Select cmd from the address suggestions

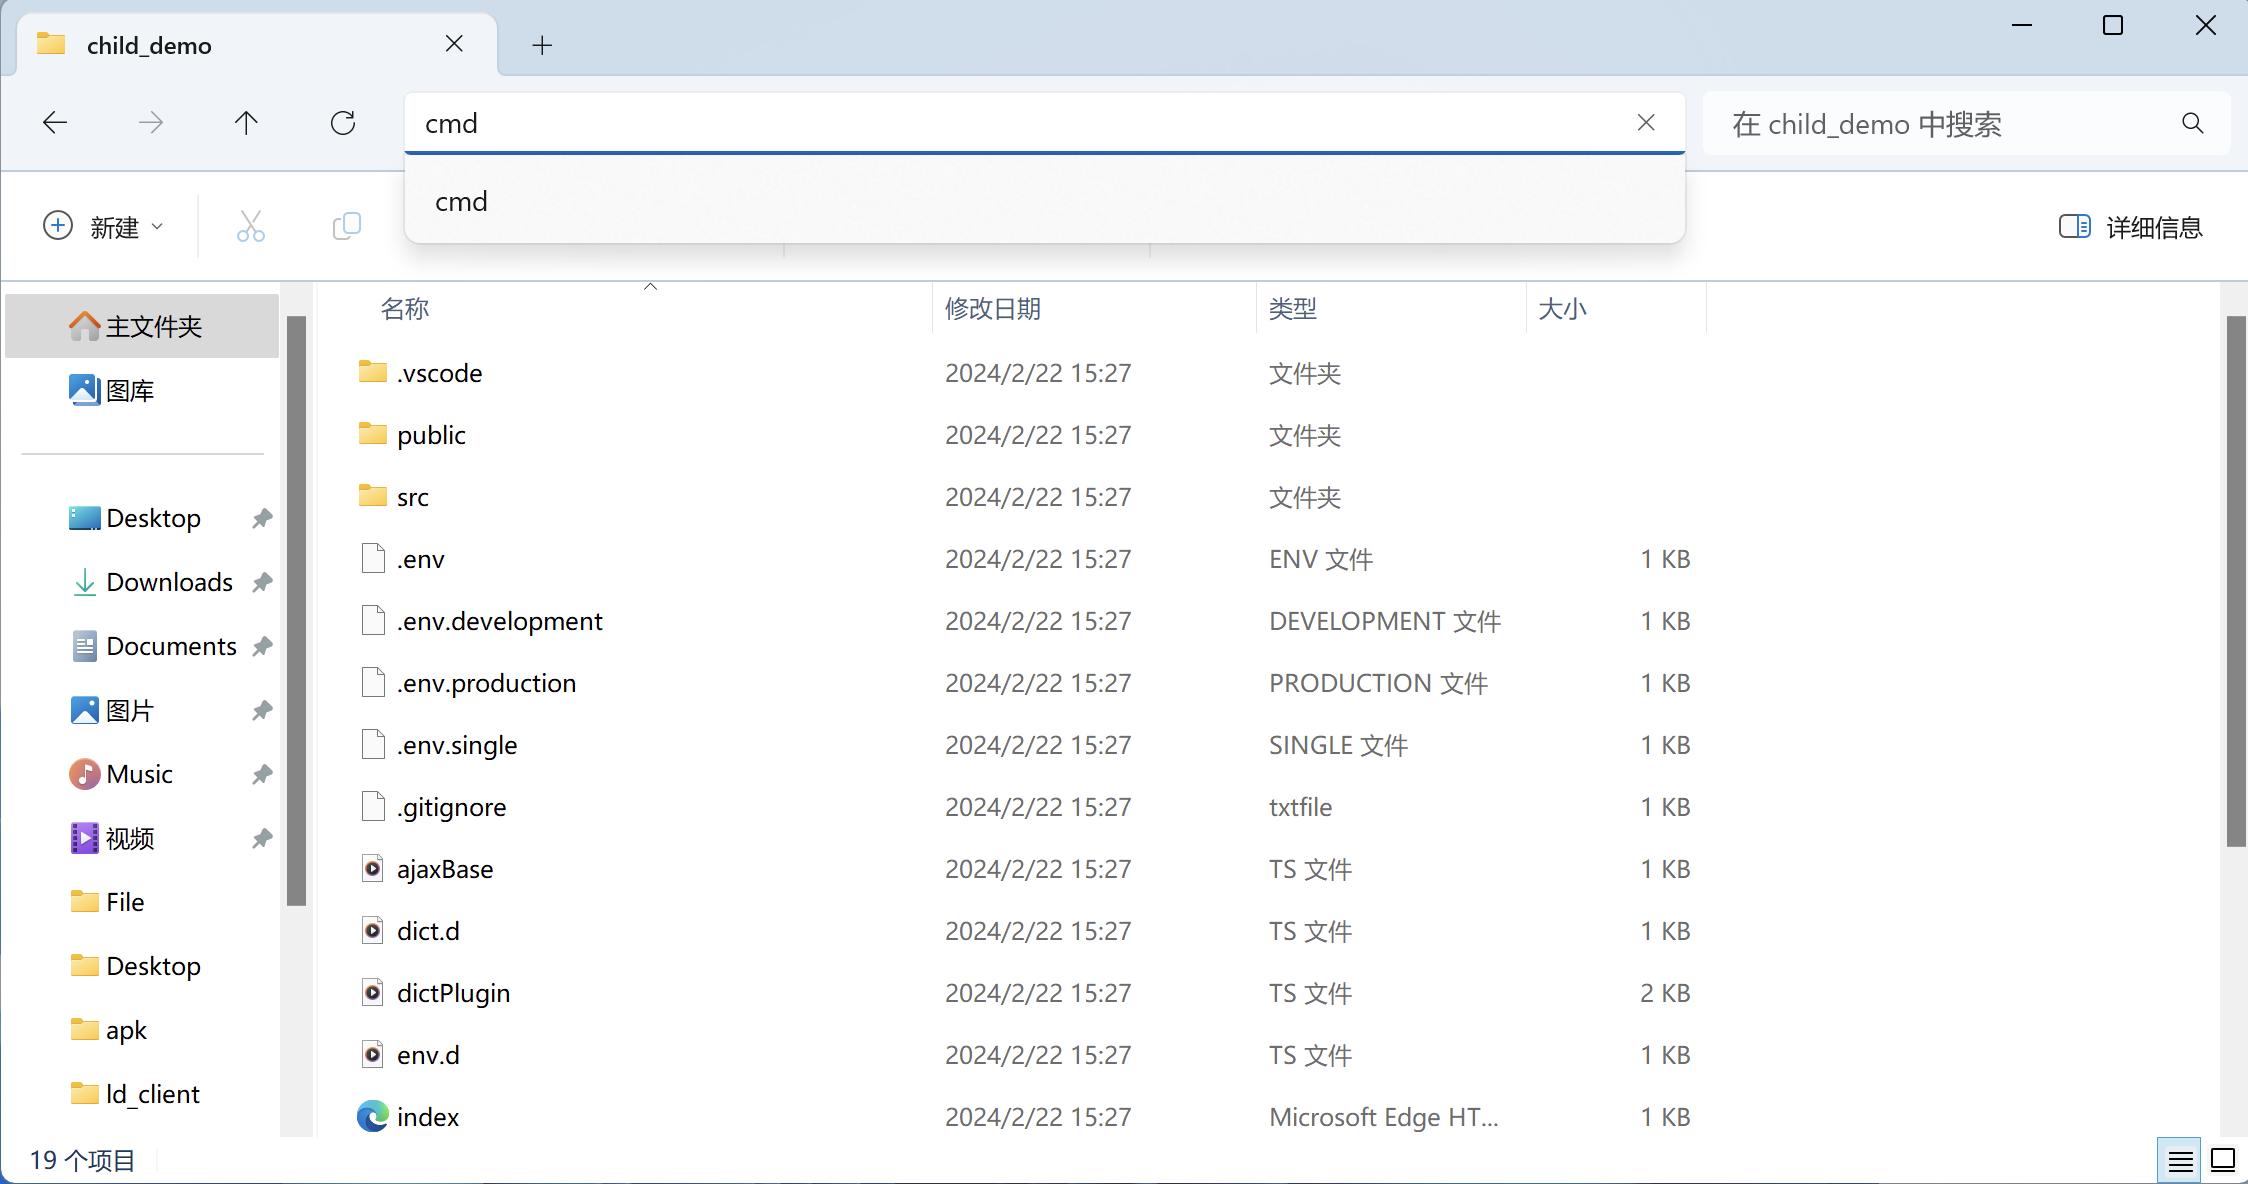click(461, 201)
